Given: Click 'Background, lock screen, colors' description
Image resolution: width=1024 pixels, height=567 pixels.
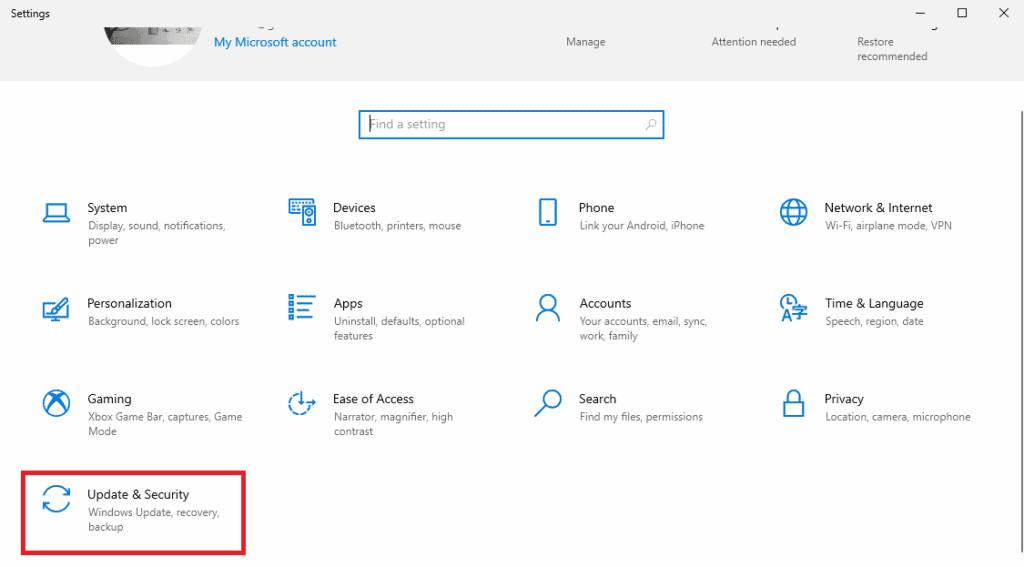Looking at the screenshot, I should tap(164, 321).
